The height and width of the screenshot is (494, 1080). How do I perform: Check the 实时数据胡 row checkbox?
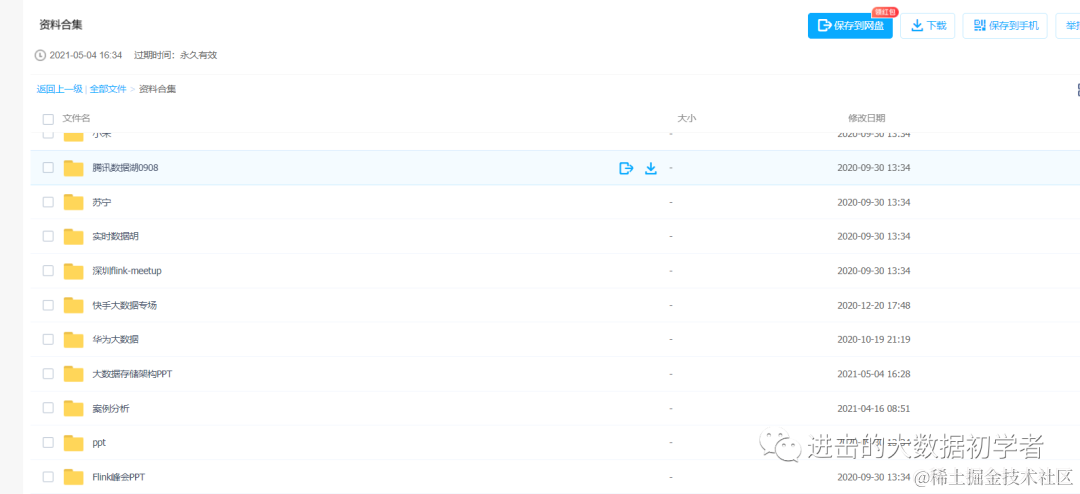(x=48, y=236)
